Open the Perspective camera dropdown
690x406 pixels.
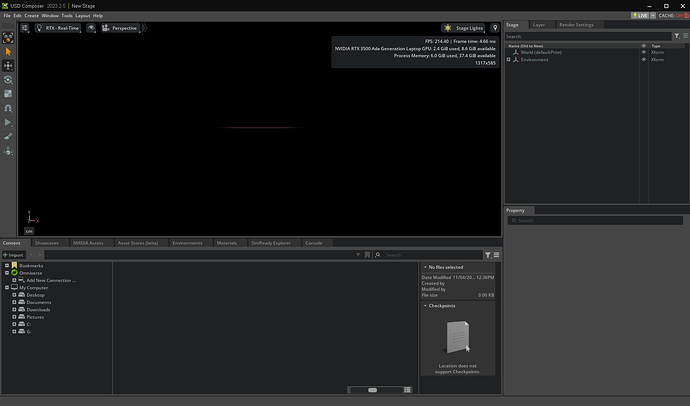120,28
